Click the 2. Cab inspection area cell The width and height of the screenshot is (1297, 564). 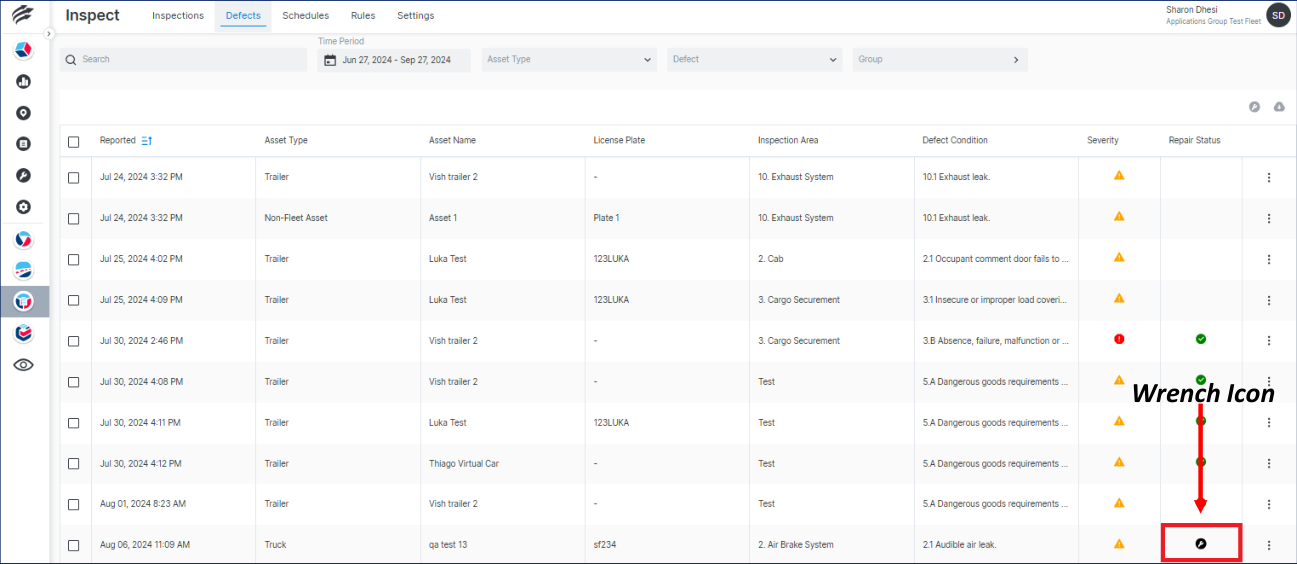coord(771,259)
